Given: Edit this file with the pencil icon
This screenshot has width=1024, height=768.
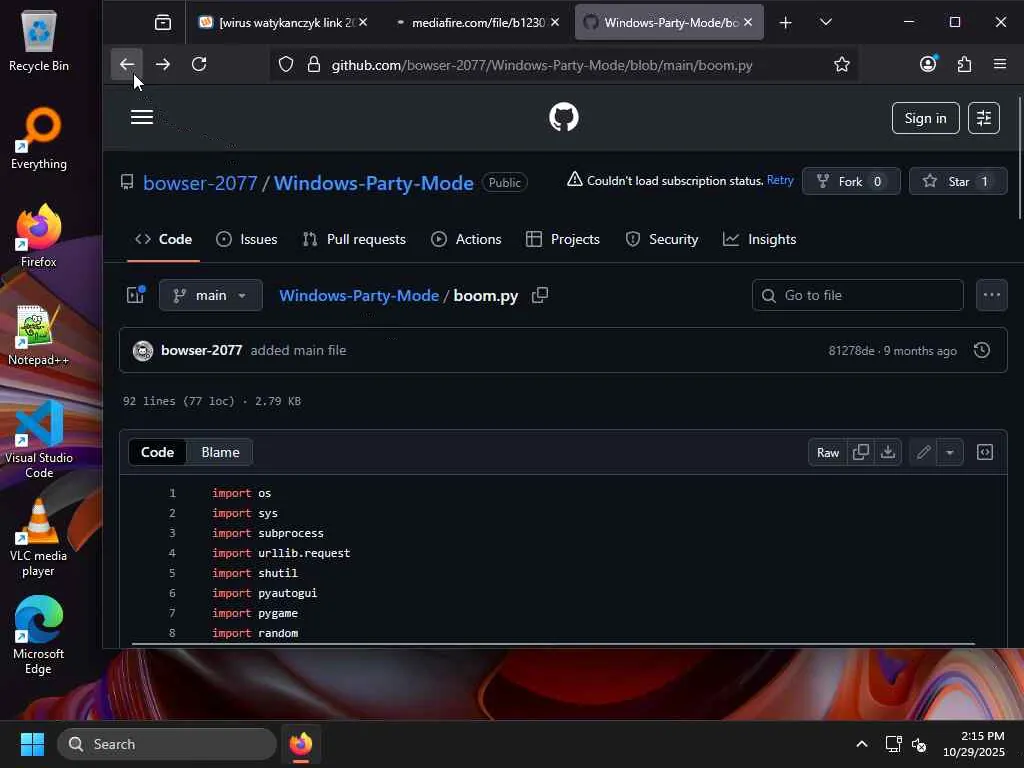Looking at the screenshot, I should coord(923,453).
